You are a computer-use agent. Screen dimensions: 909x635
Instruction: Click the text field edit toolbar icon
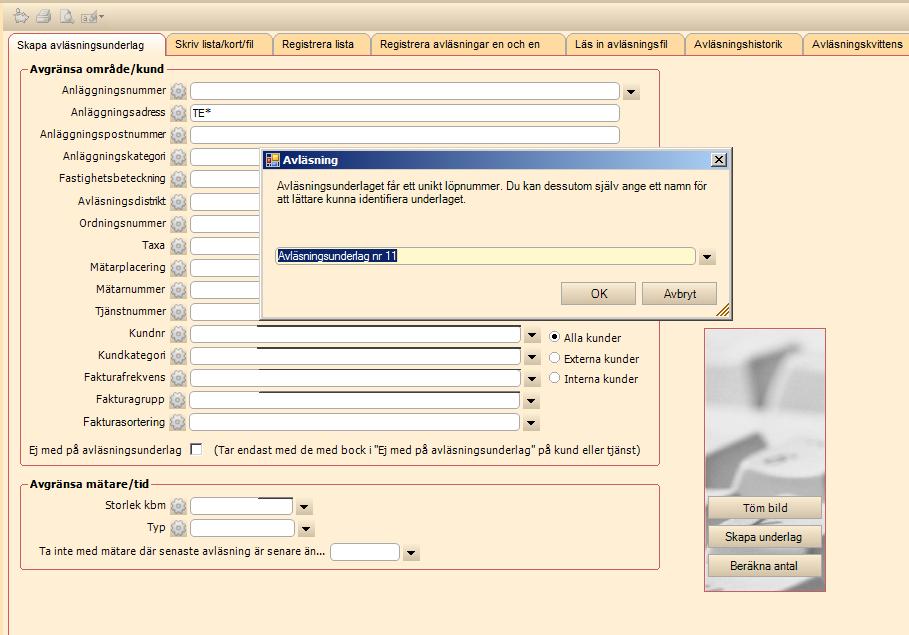[89, 17]
